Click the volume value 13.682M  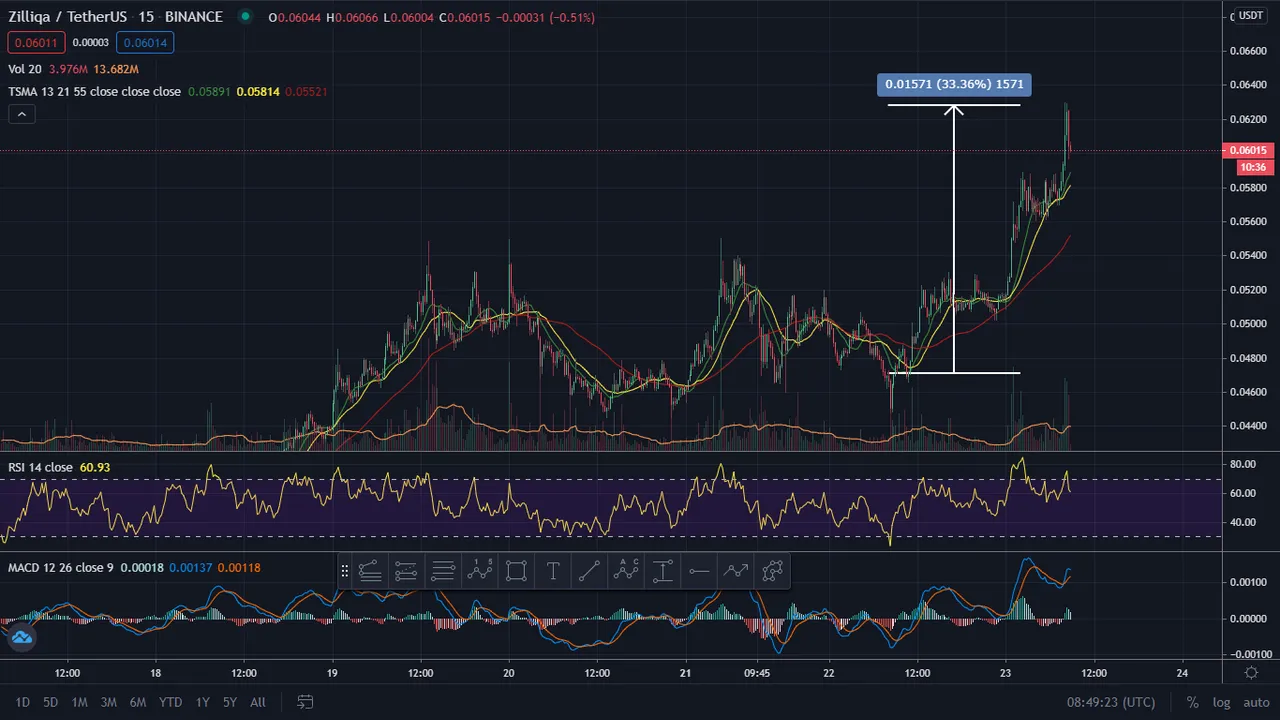117,69
